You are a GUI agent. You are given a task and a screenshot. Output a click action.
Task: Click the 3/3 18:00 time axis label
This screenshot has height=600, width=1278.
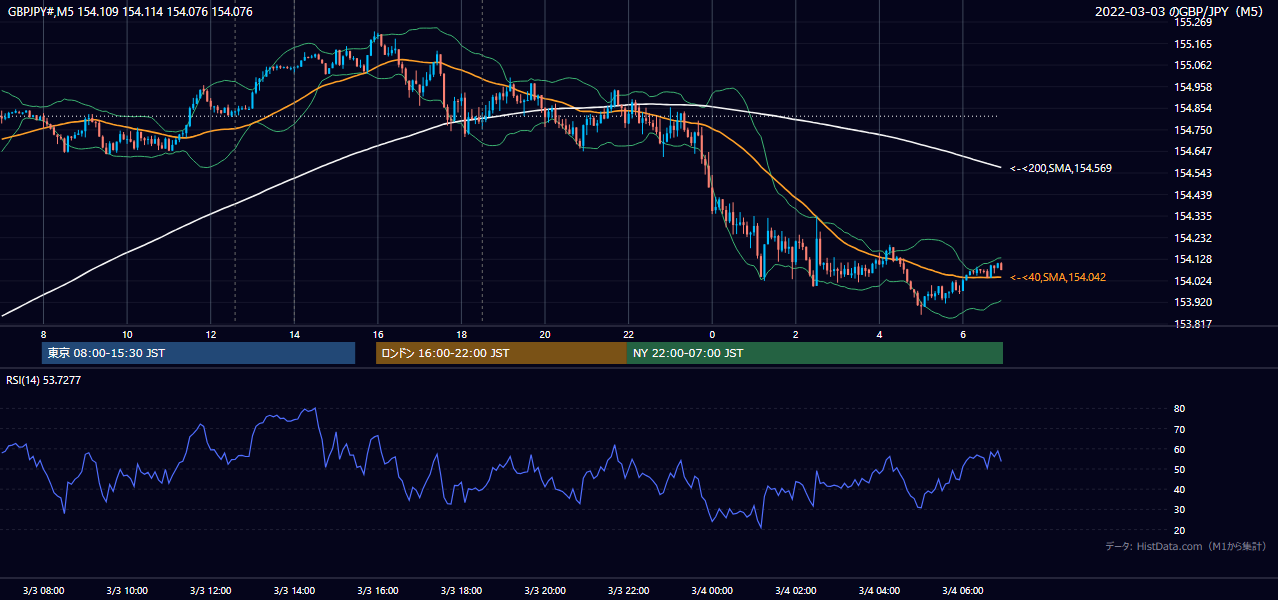coord(461,590)
